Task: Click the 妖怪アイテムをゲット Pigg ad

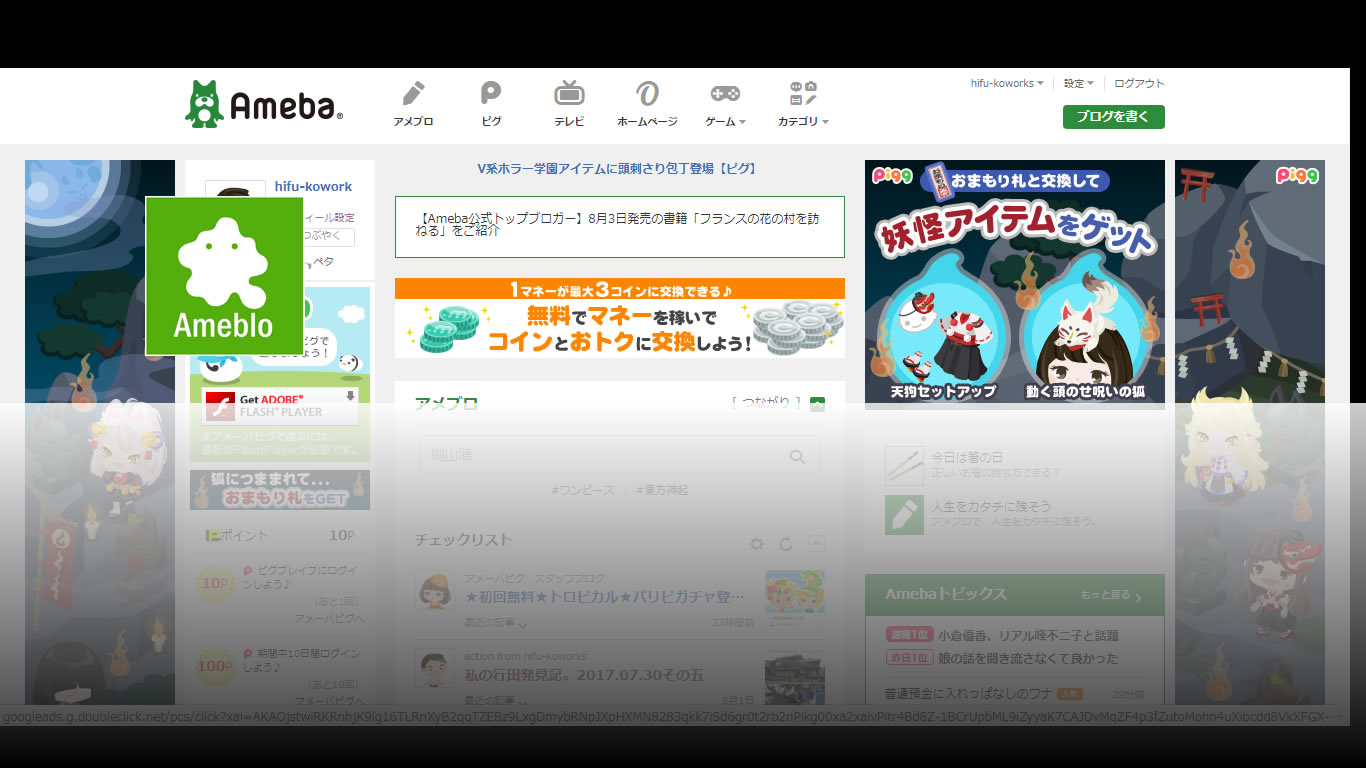Action: (x=1015, y=284)
